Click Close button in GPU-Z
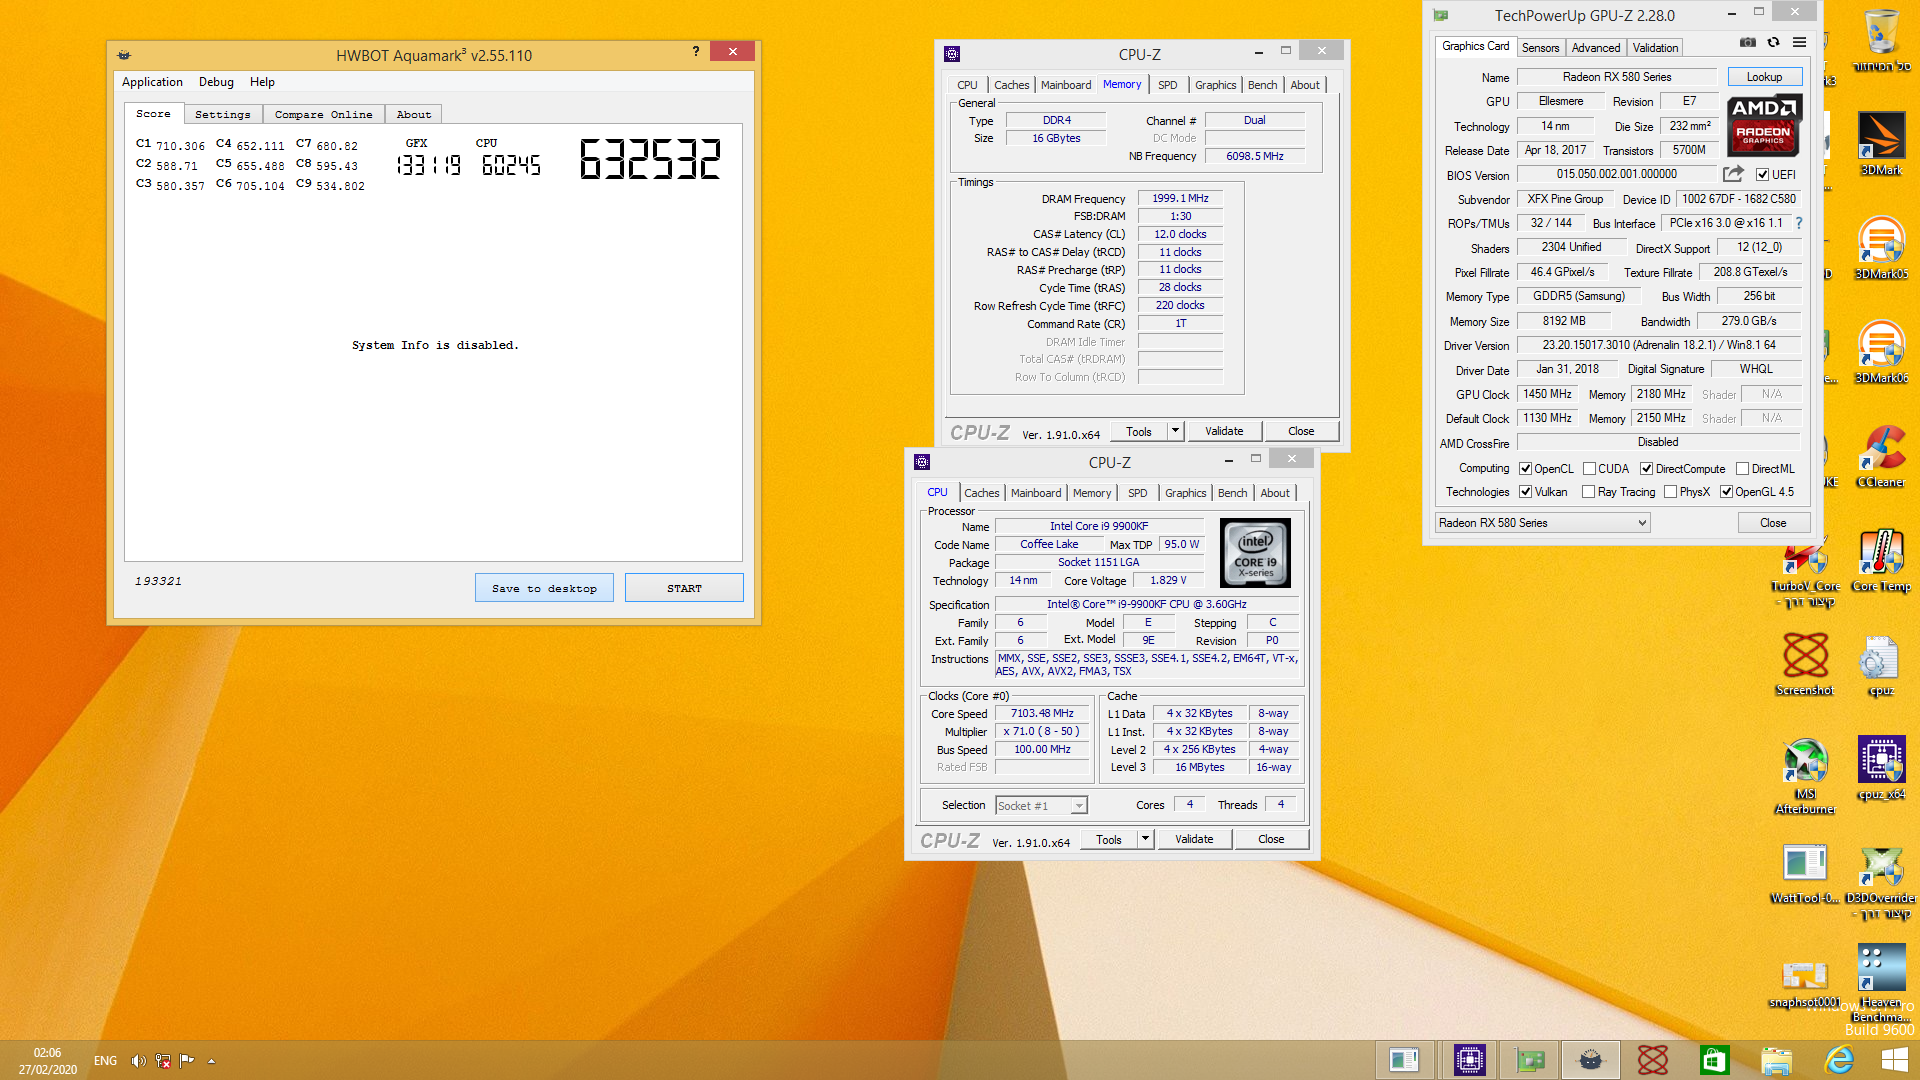The image size is (1920, 1080). (1773, 523)
